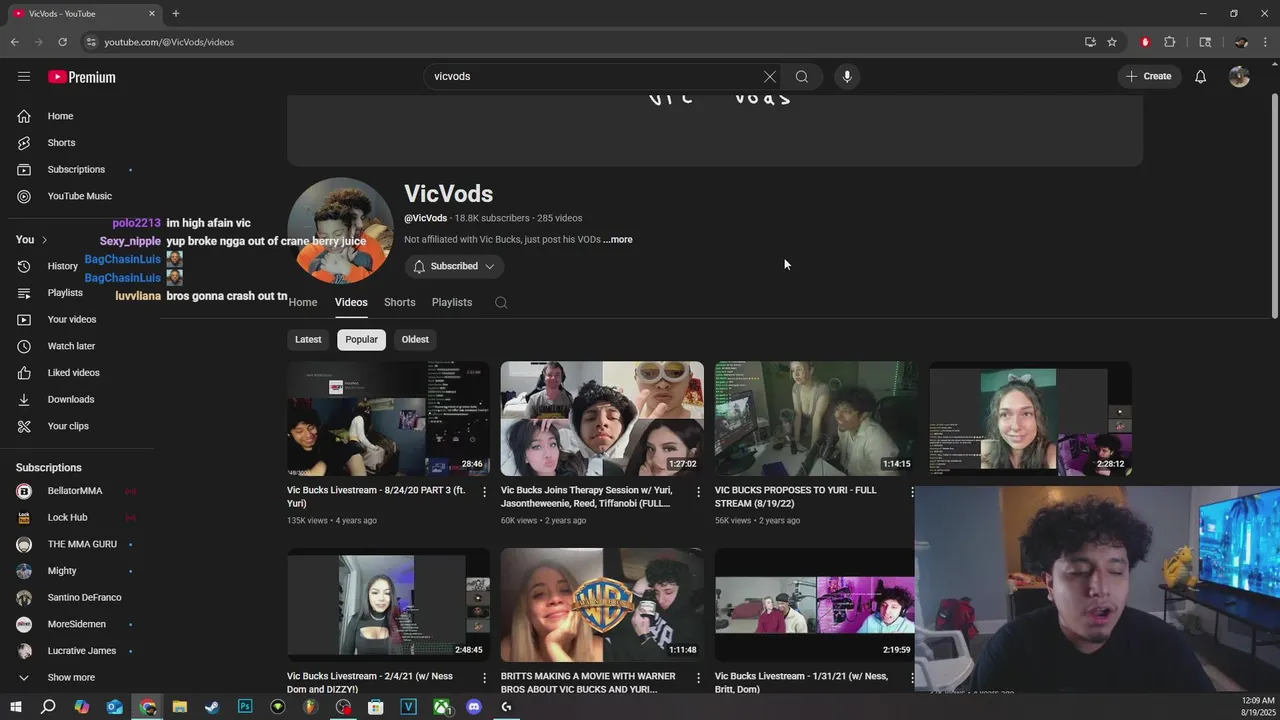Click the YouTube Premium logo
1280x720 pixels.
(x=82, y=77)
